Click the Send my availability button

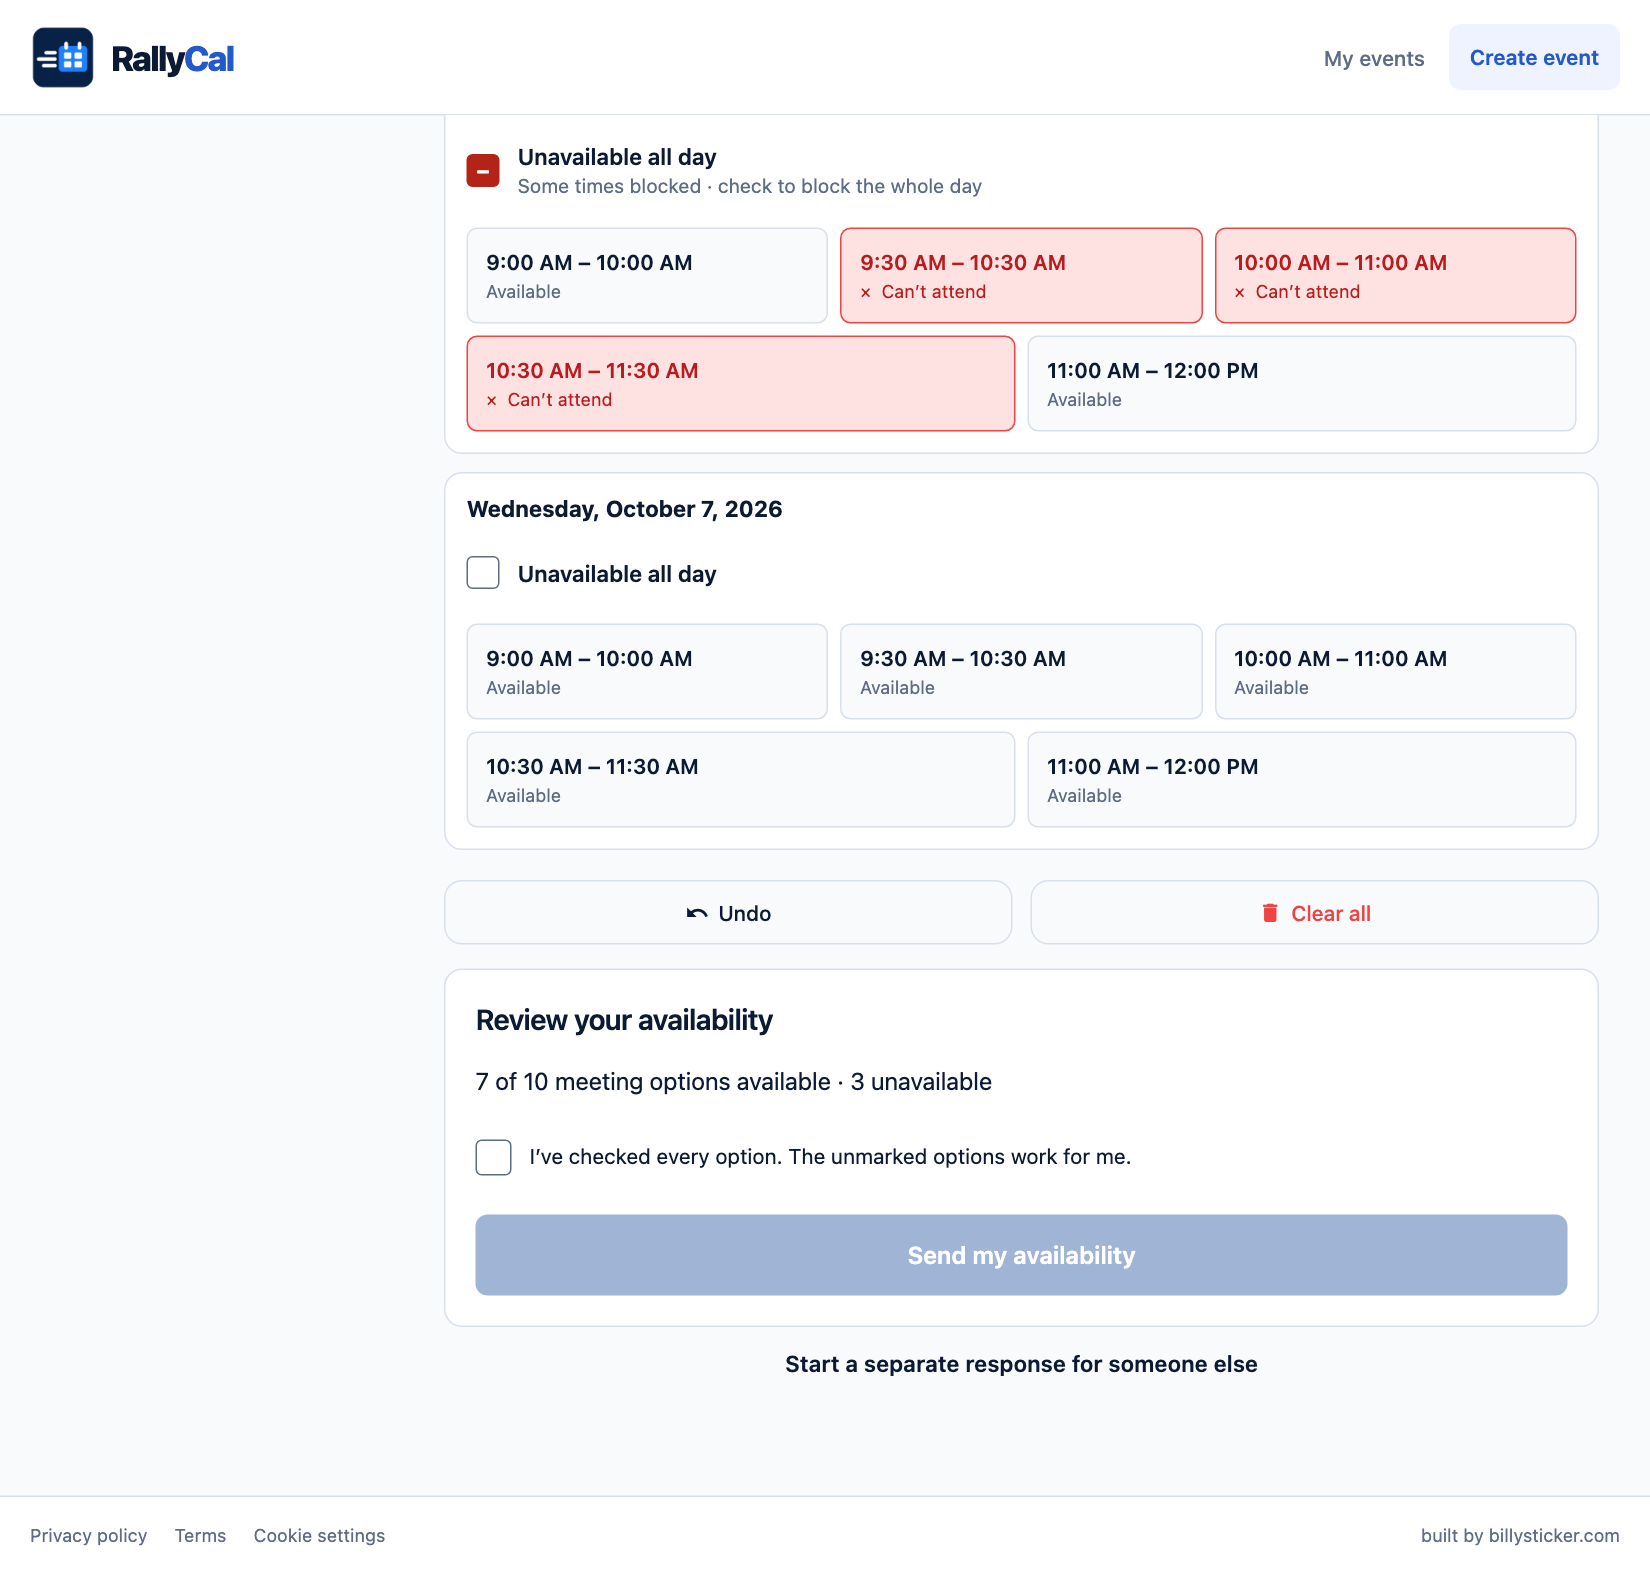(1021, 1255)
